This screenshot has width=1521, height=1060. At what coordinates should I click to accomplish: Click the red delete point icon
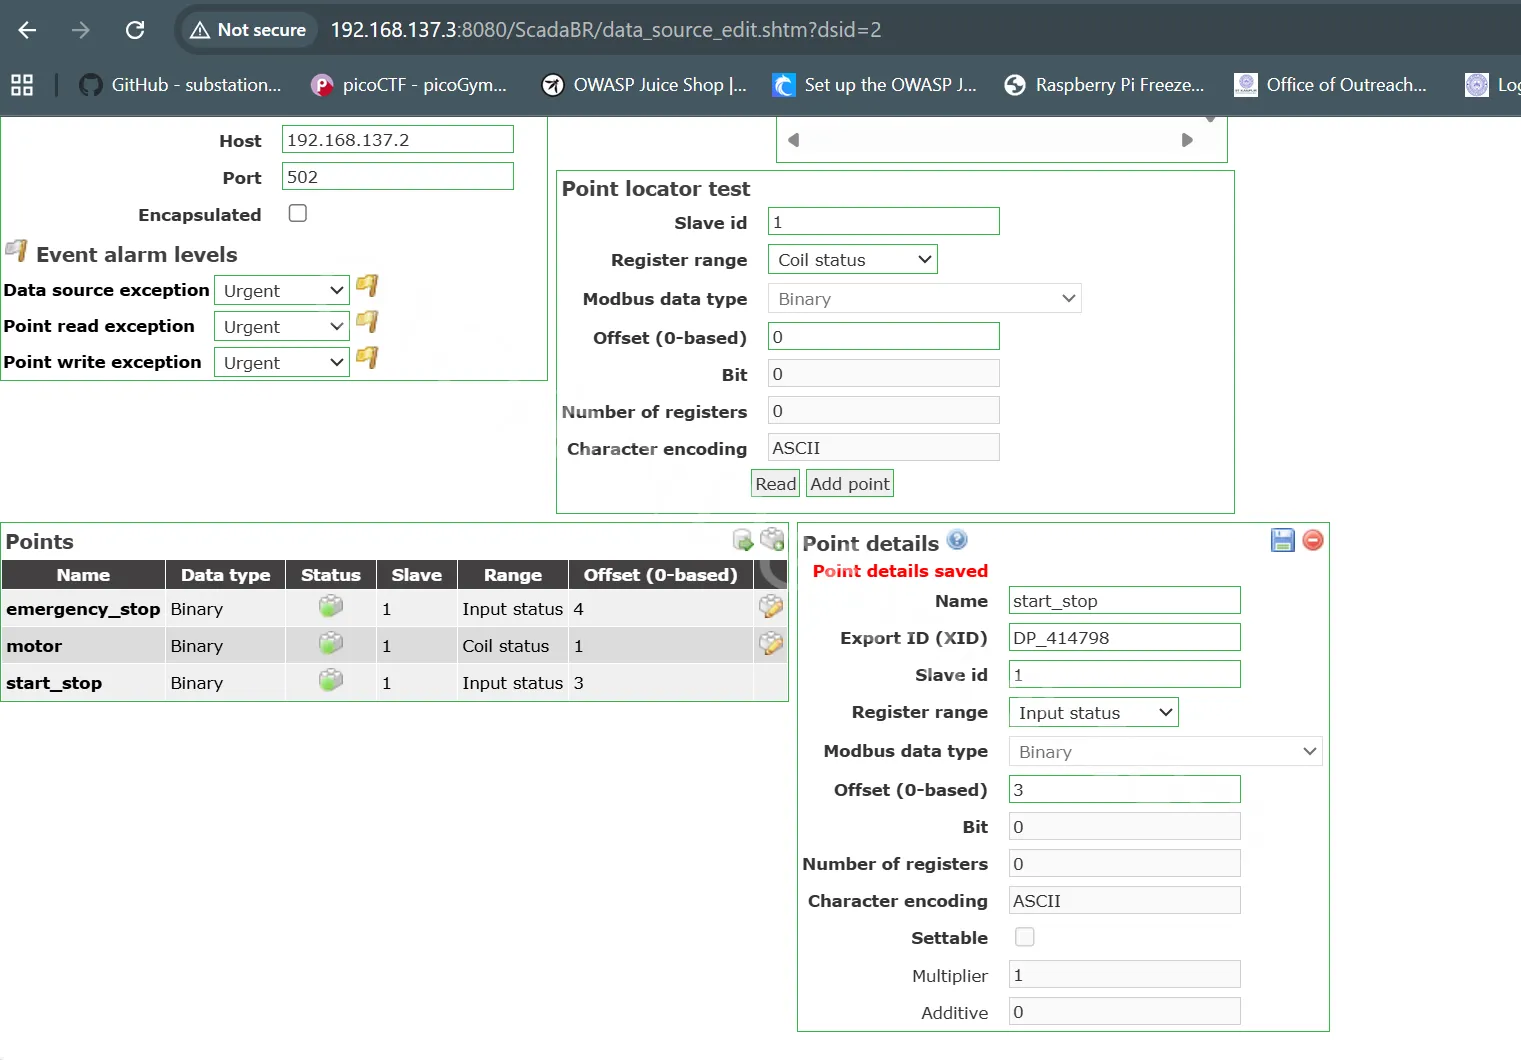(1313, 540)
